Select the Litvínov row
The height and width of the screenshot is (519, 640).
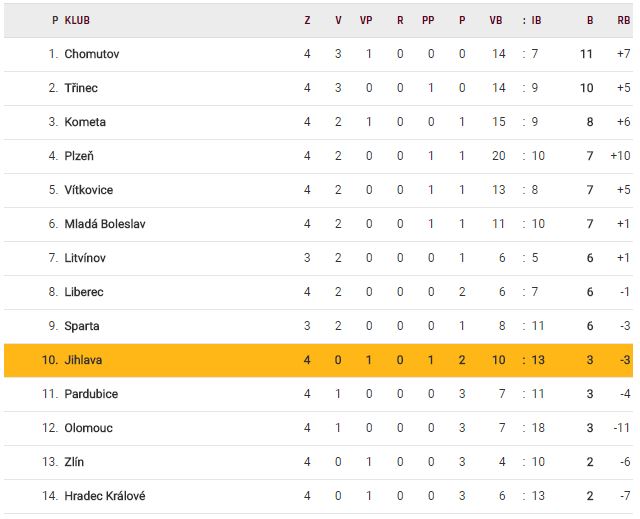pos(318,258)
